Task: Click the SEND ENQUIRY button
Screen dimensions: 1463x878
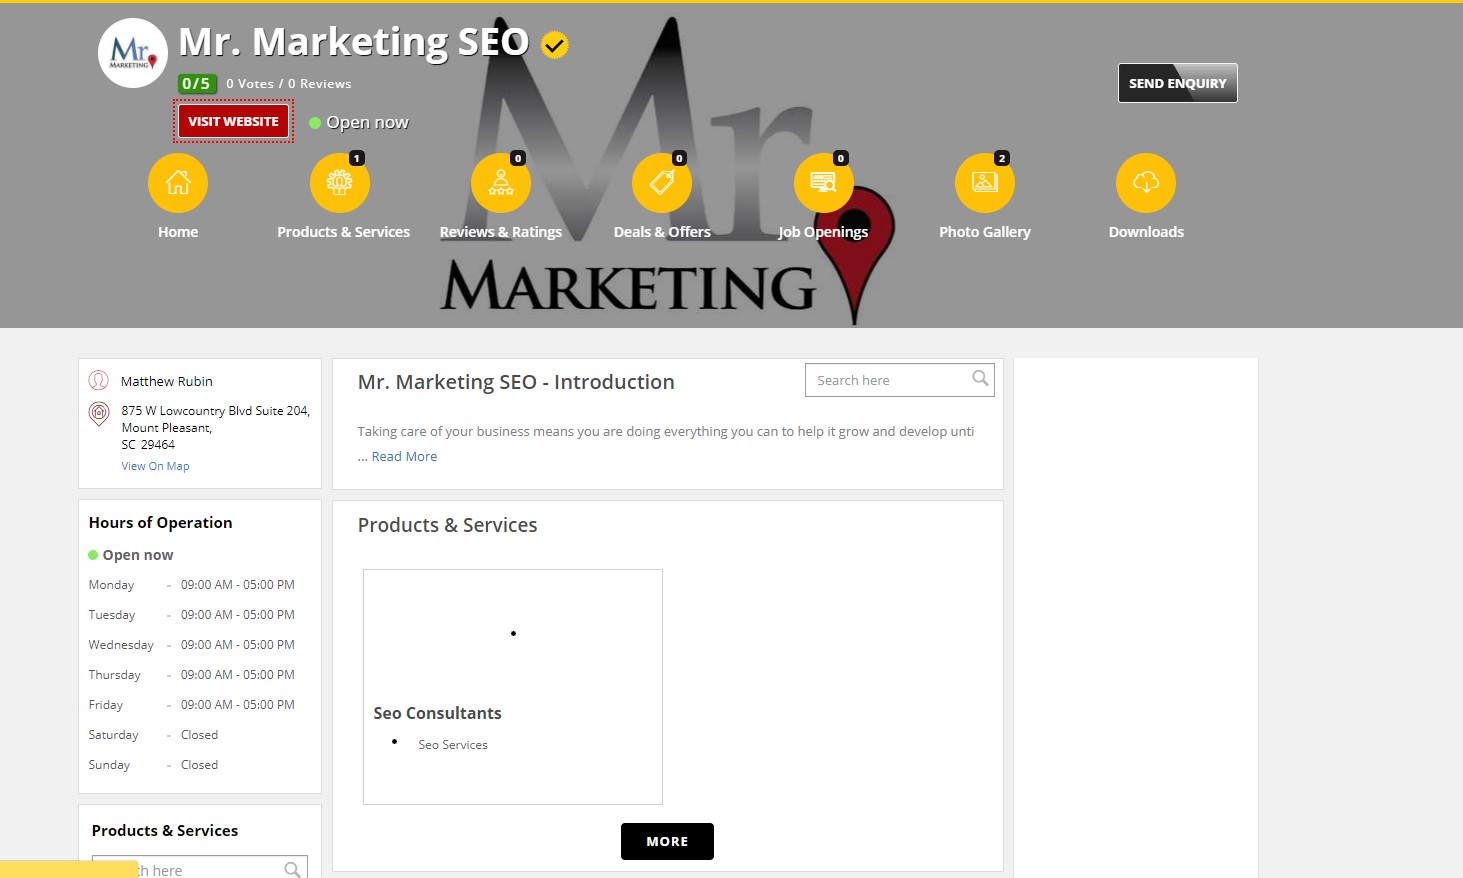Action: [x=1178, y=83]
